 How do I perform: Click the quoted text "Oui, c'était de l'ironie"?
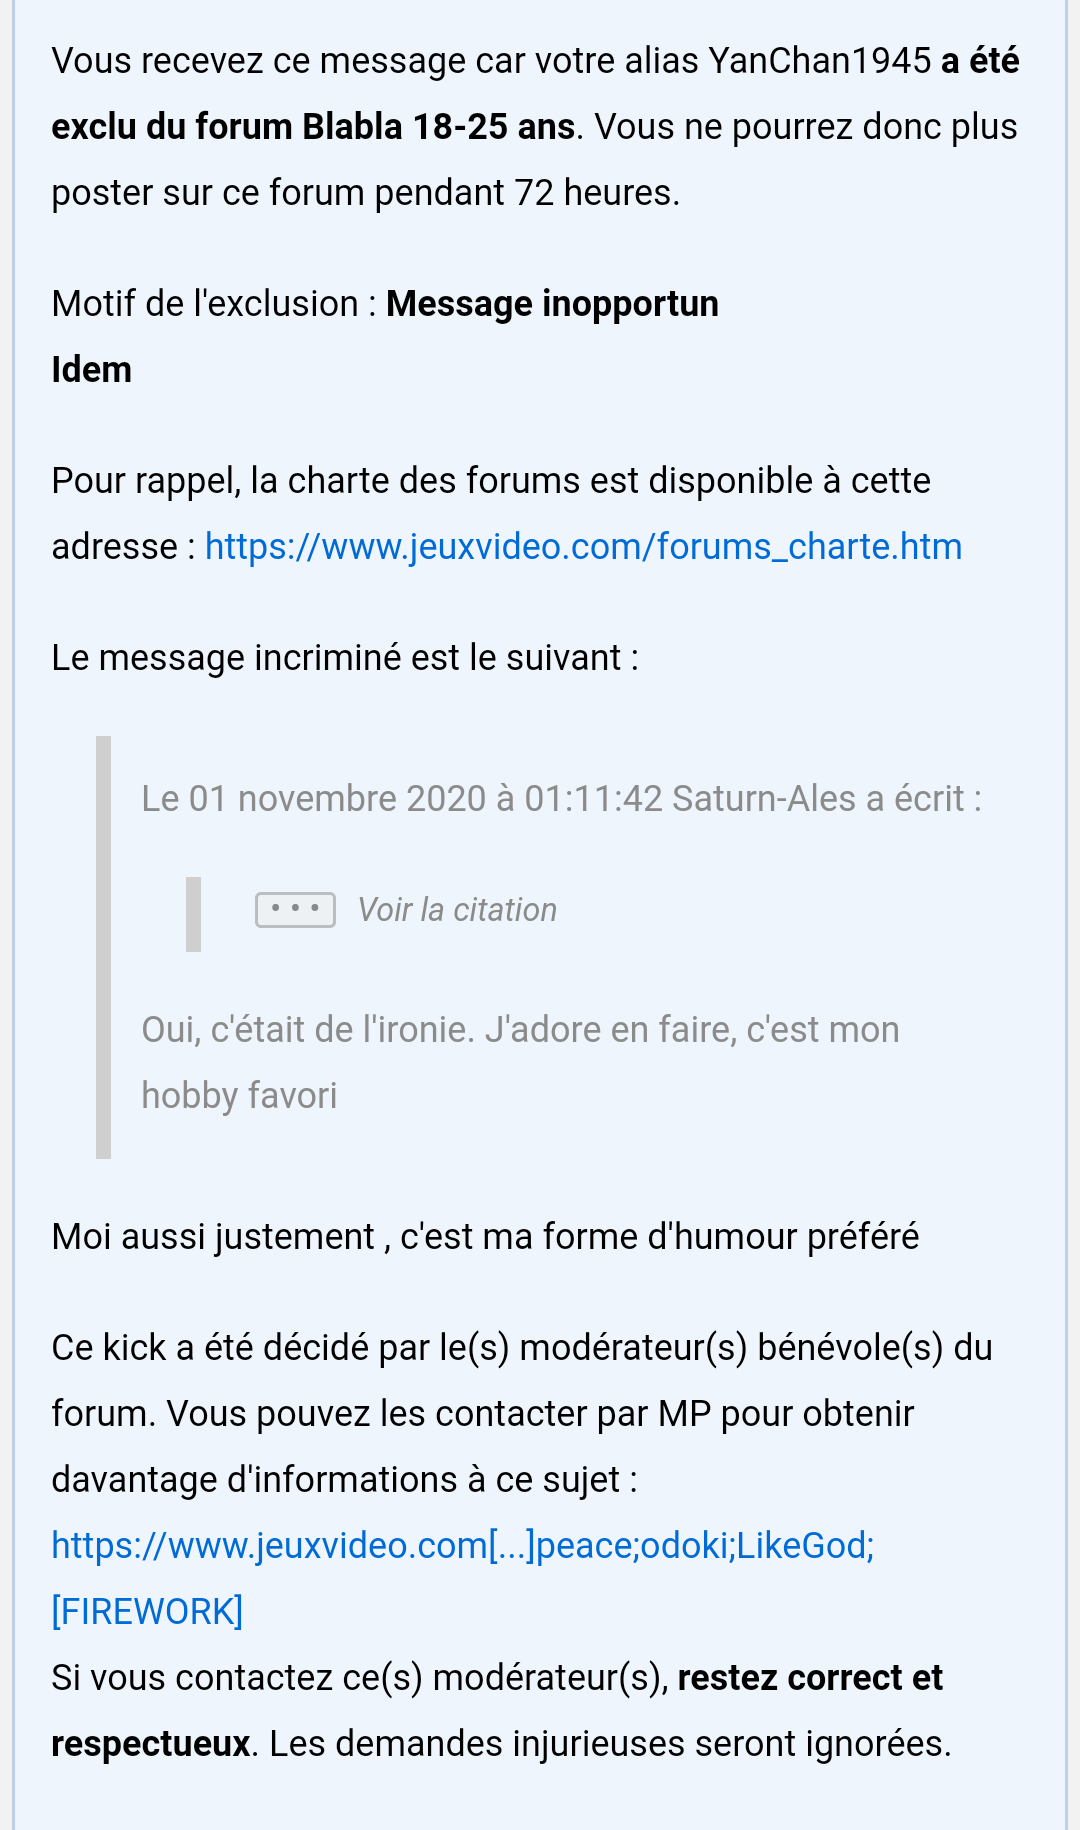coord(308,1030)
